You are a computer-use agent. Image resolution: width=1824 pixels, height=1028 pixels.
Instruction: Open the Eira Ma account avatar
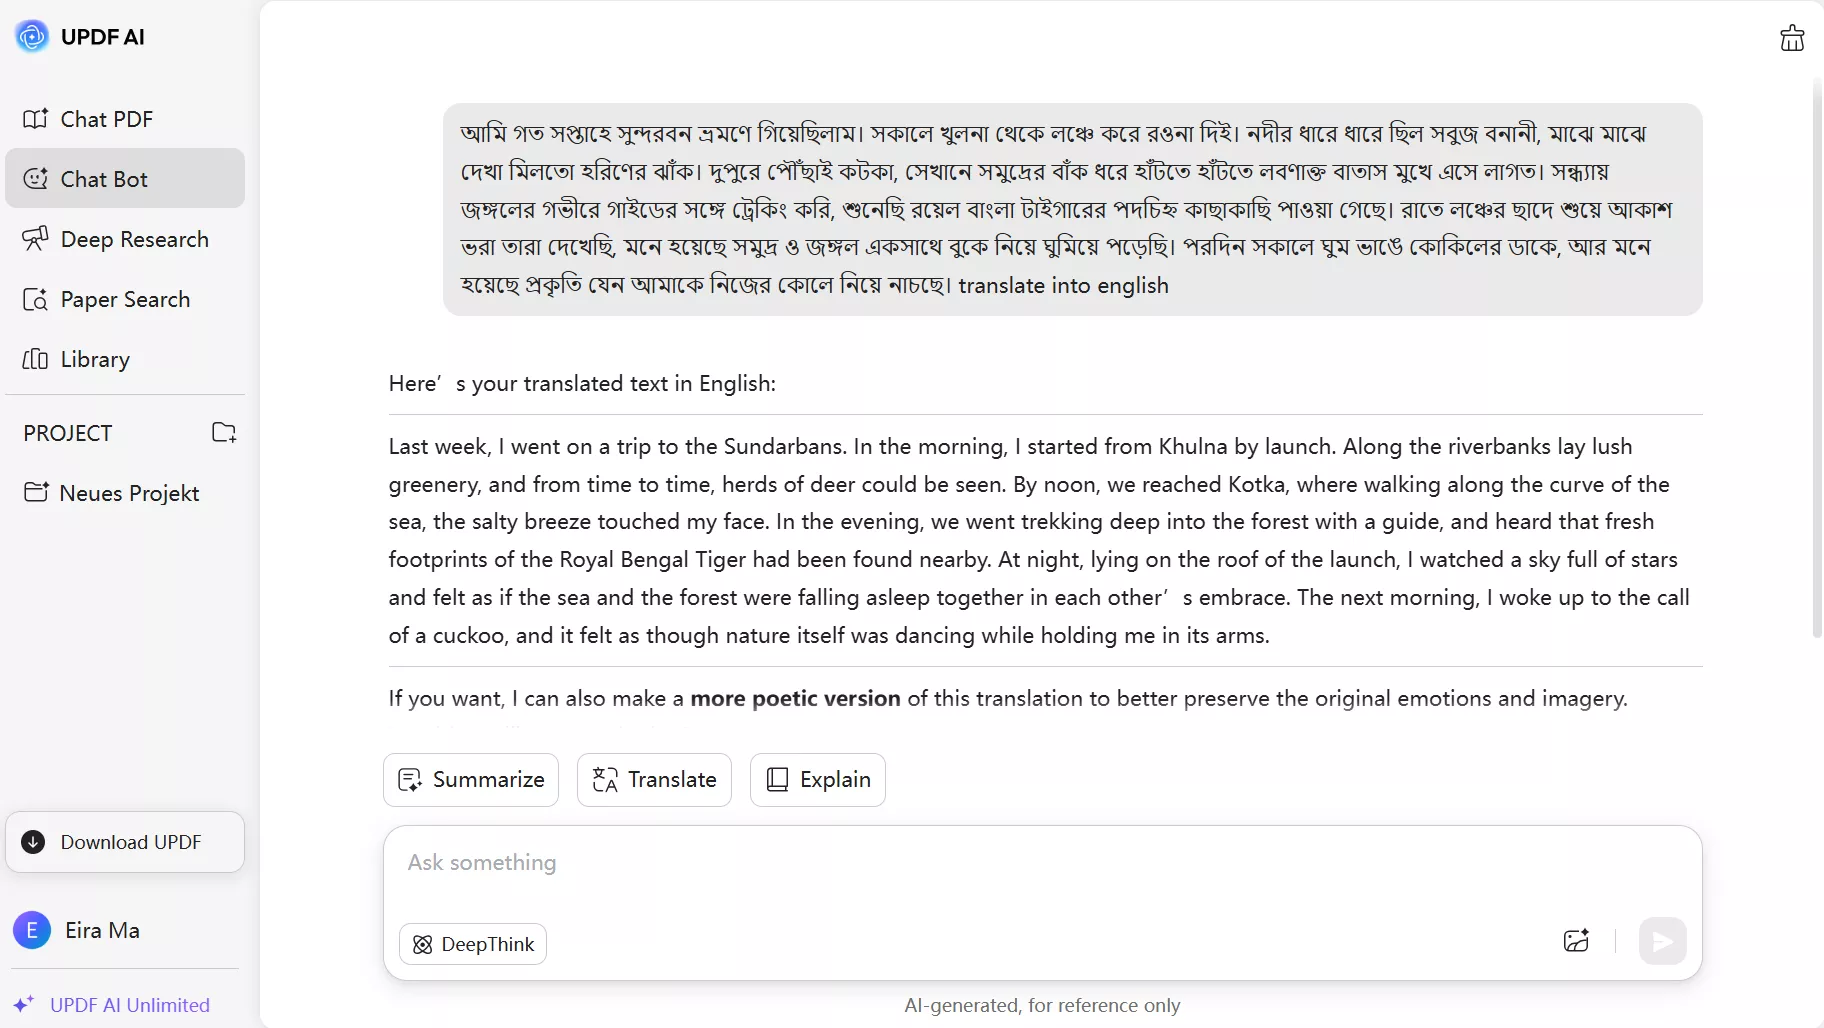click(x=31, y=930)
